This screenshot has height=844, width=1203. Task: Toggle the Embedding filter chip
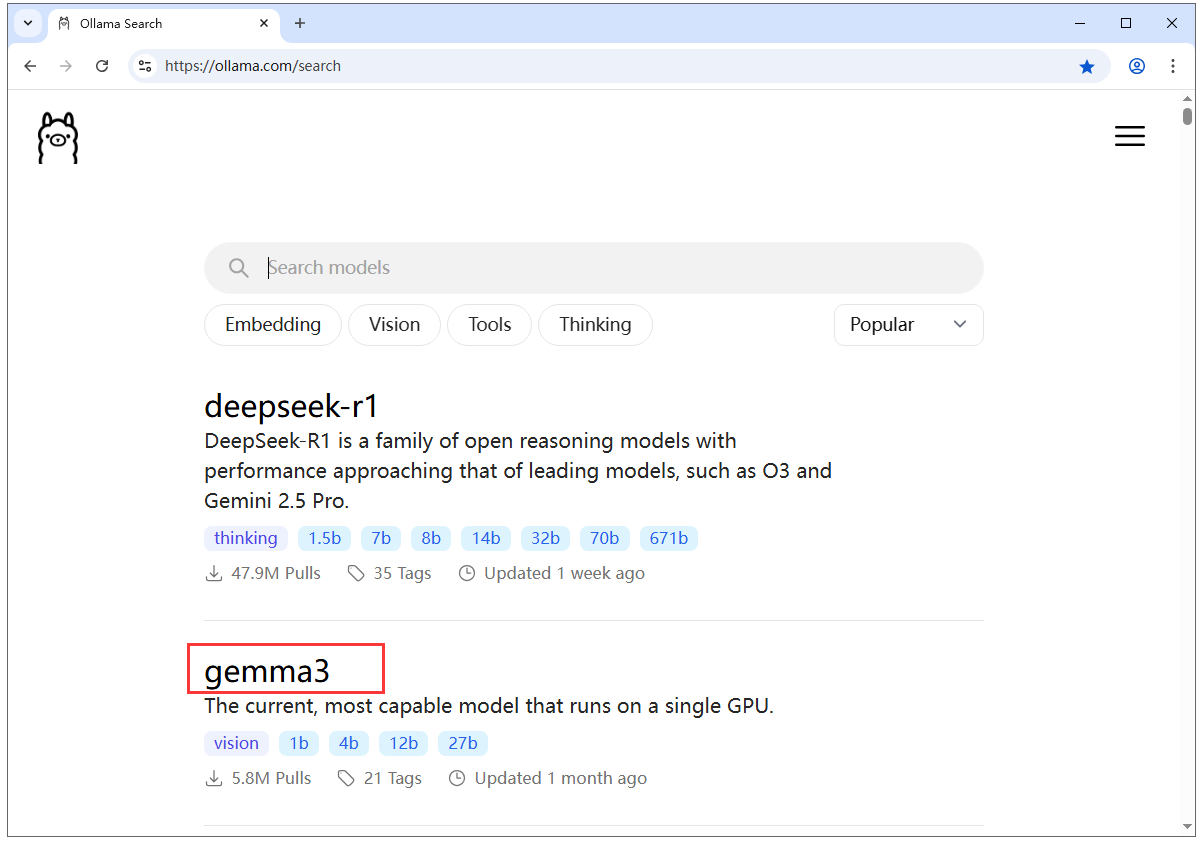click(x=272, y=324)
